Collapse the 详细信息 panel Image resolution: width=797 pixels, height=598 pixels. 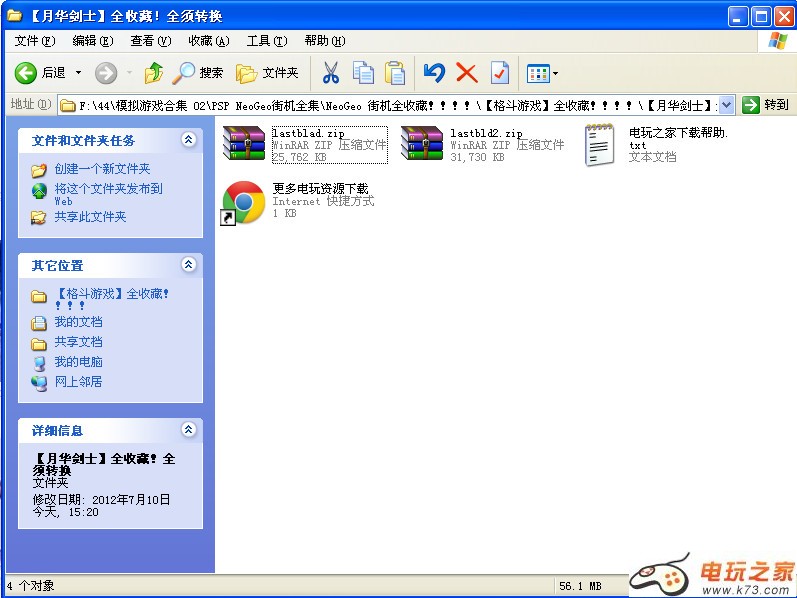(x=189, y=430)
